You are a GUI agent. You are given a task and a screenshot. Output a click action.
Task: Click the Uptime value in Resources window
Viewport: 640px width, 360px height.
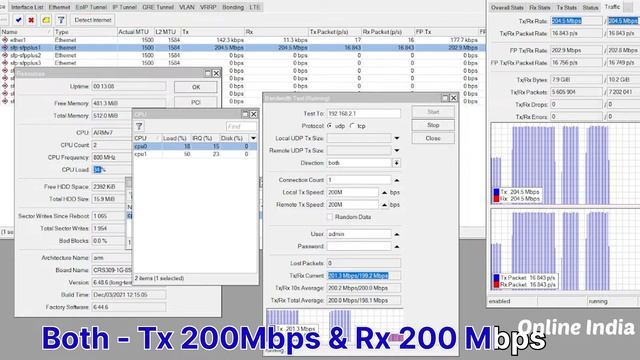pyautogui.click(x=129, y=87)
